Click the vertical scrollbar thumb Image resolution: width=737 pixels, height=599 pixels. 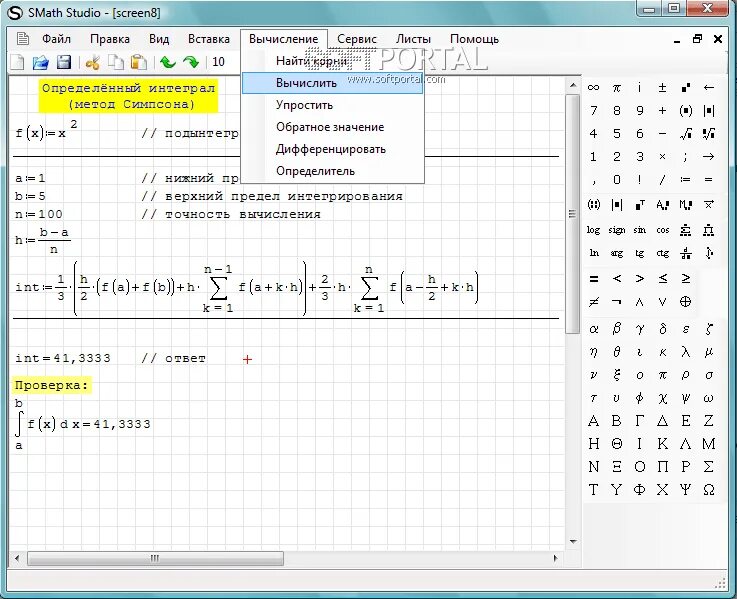point(572,214)
